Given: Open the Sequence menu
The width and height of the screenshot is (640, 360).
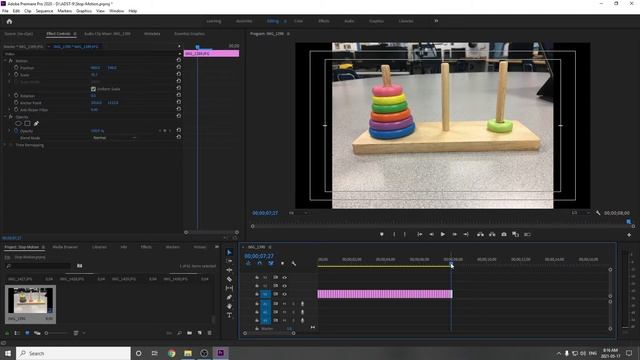Looking at the screenshot, I should [x=44, y=11].
